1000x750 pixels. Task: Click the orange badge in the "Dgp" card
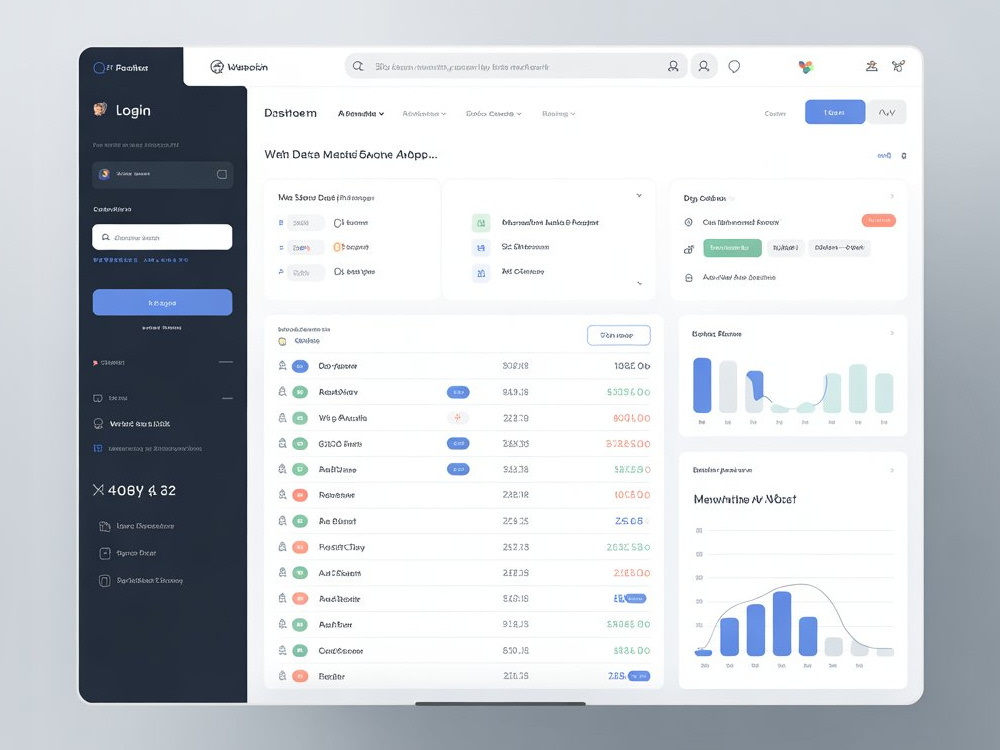[x=878, y=221]
